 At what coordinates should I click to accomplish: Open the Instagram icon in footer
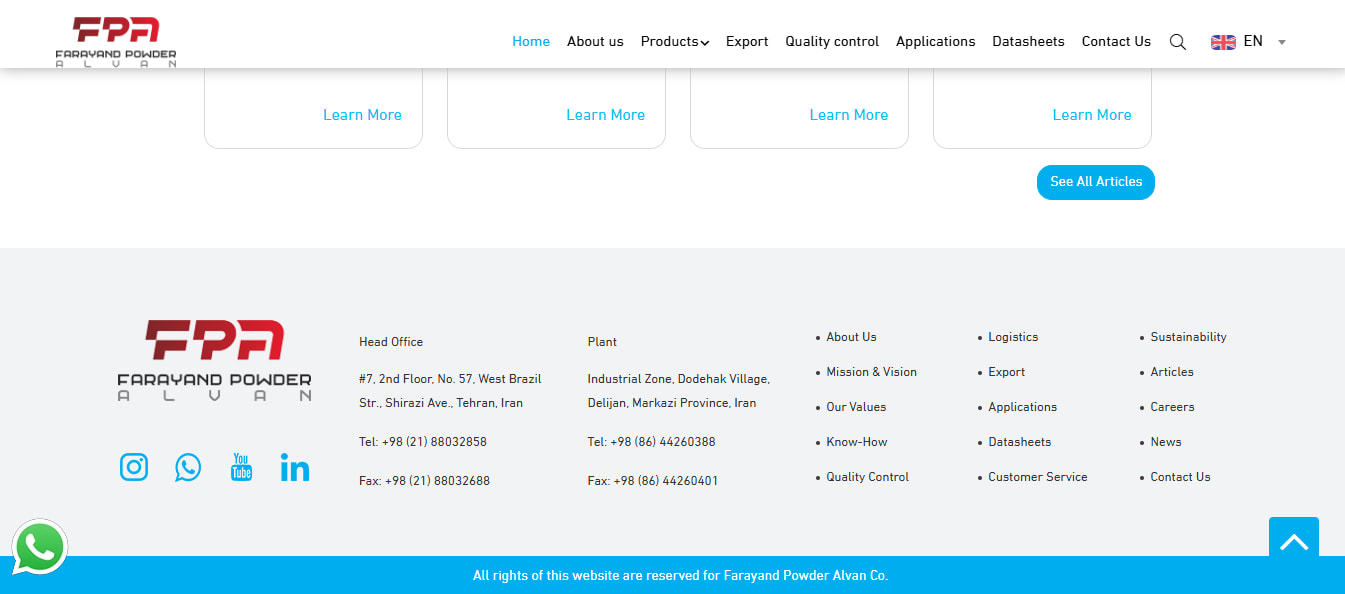(134, 467)
